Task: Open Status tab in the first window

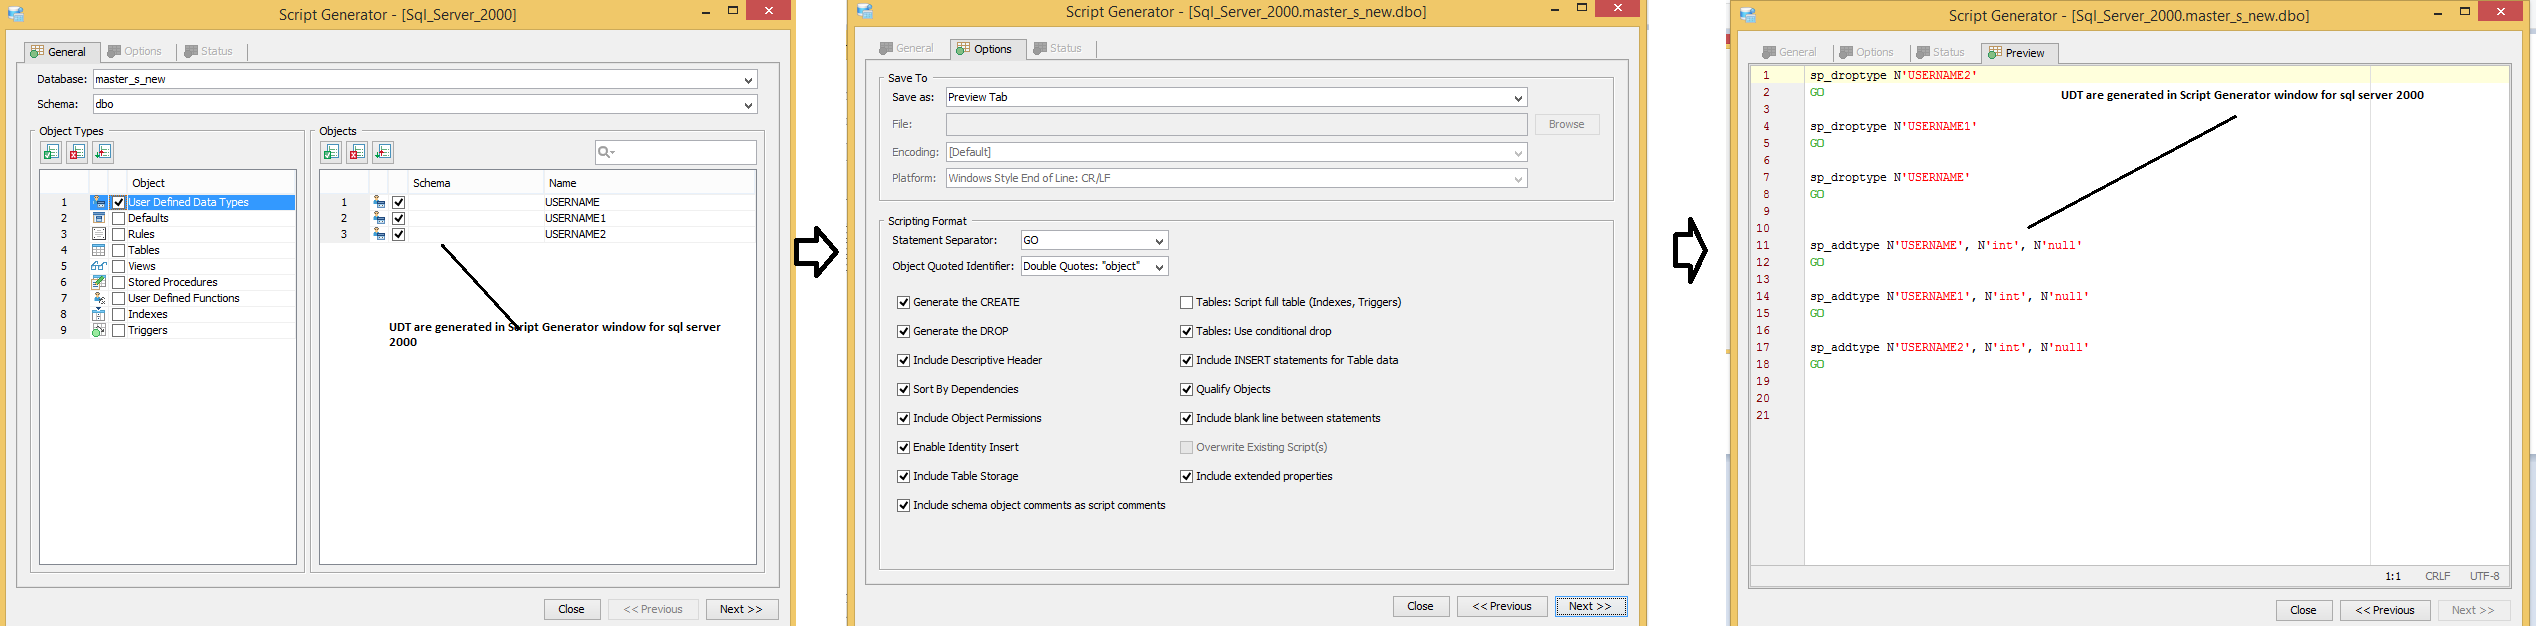Action: click(x=209, y=51)
